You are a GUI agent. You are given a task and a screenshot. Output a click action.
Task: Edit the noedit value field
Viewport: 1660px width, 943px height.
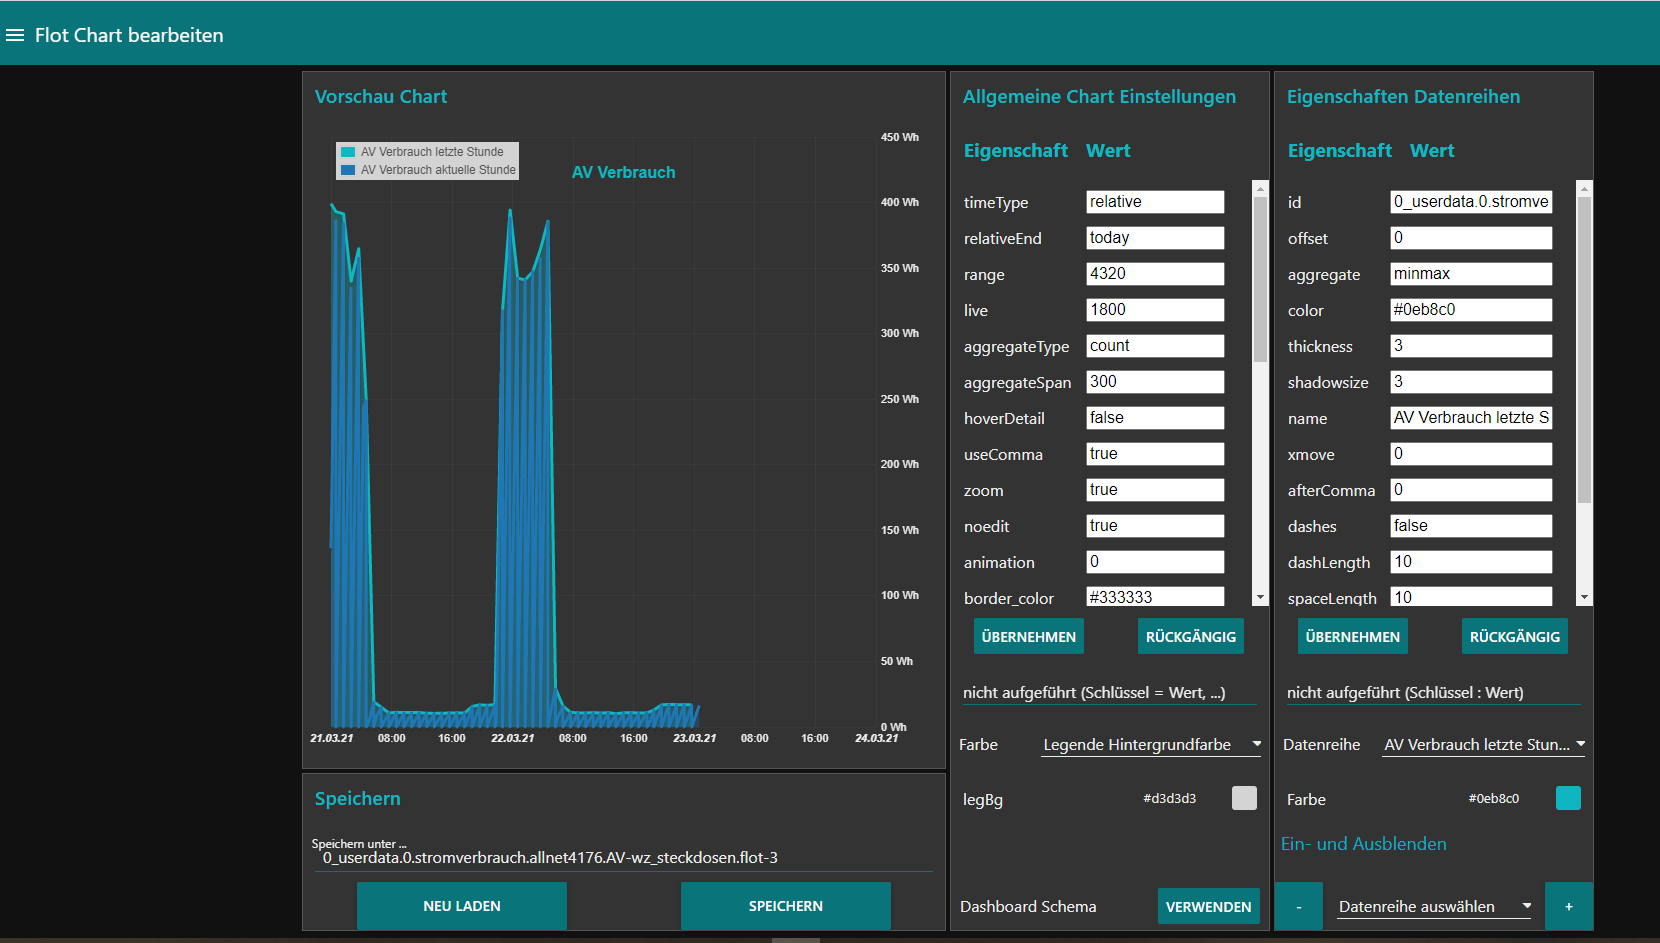1155,526
